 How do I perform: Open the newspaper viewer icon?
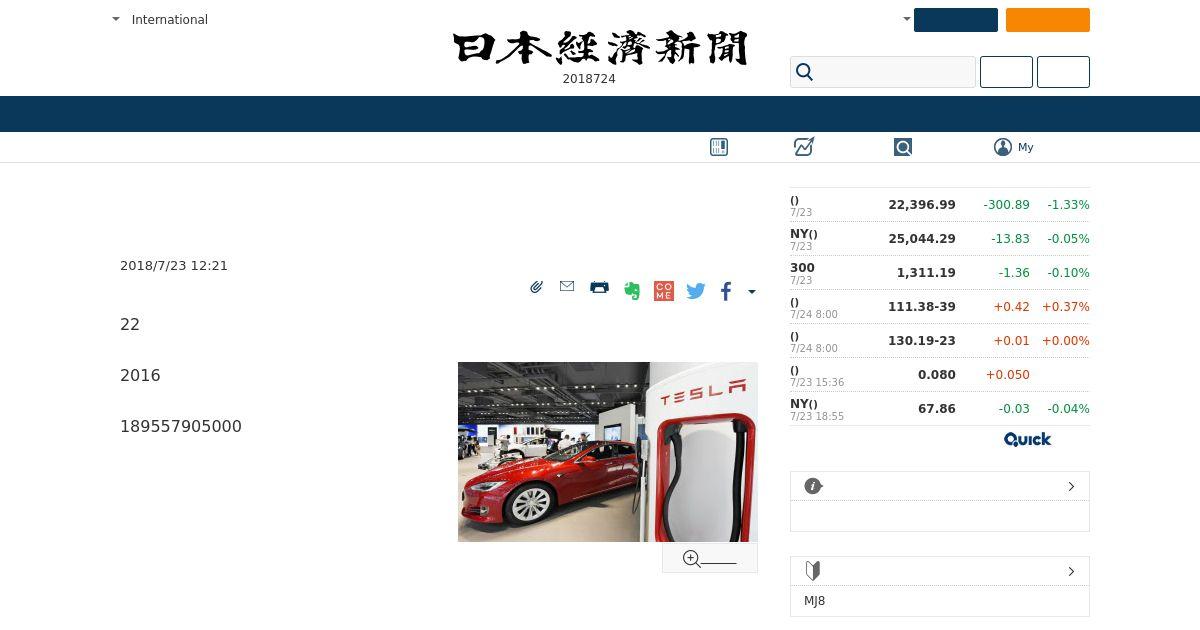coord(719,147)
